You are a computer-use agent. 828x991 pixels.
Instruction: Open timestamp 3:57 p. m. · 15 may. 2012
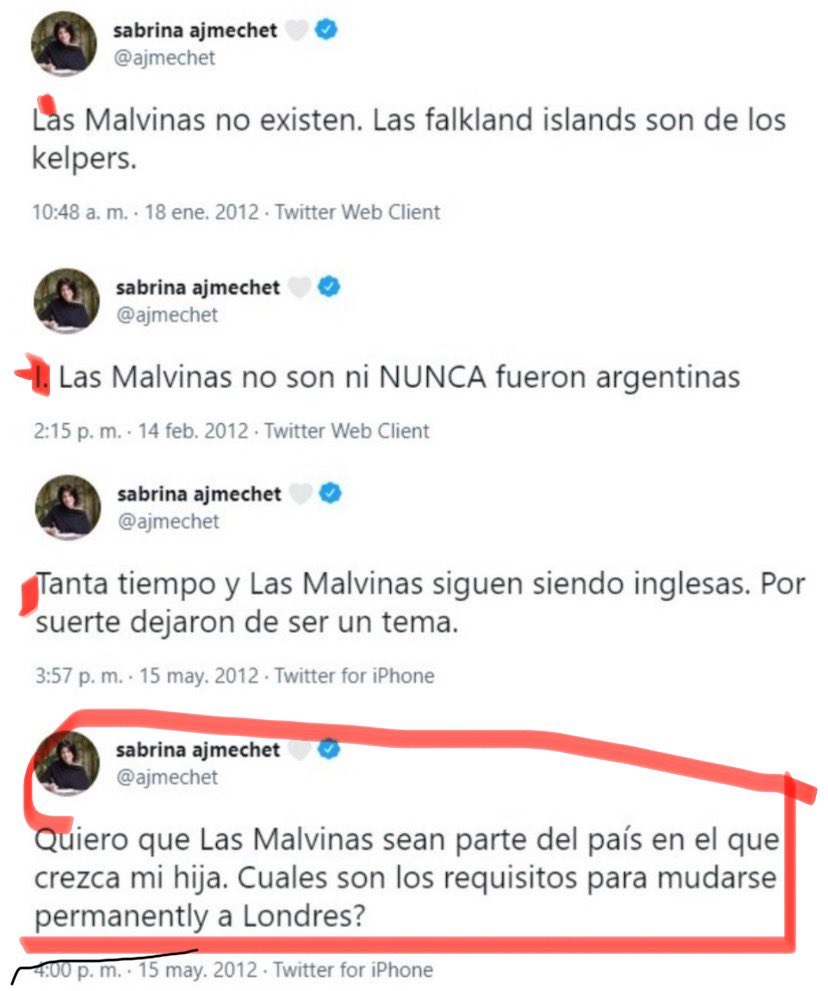(x=147, y=676)
